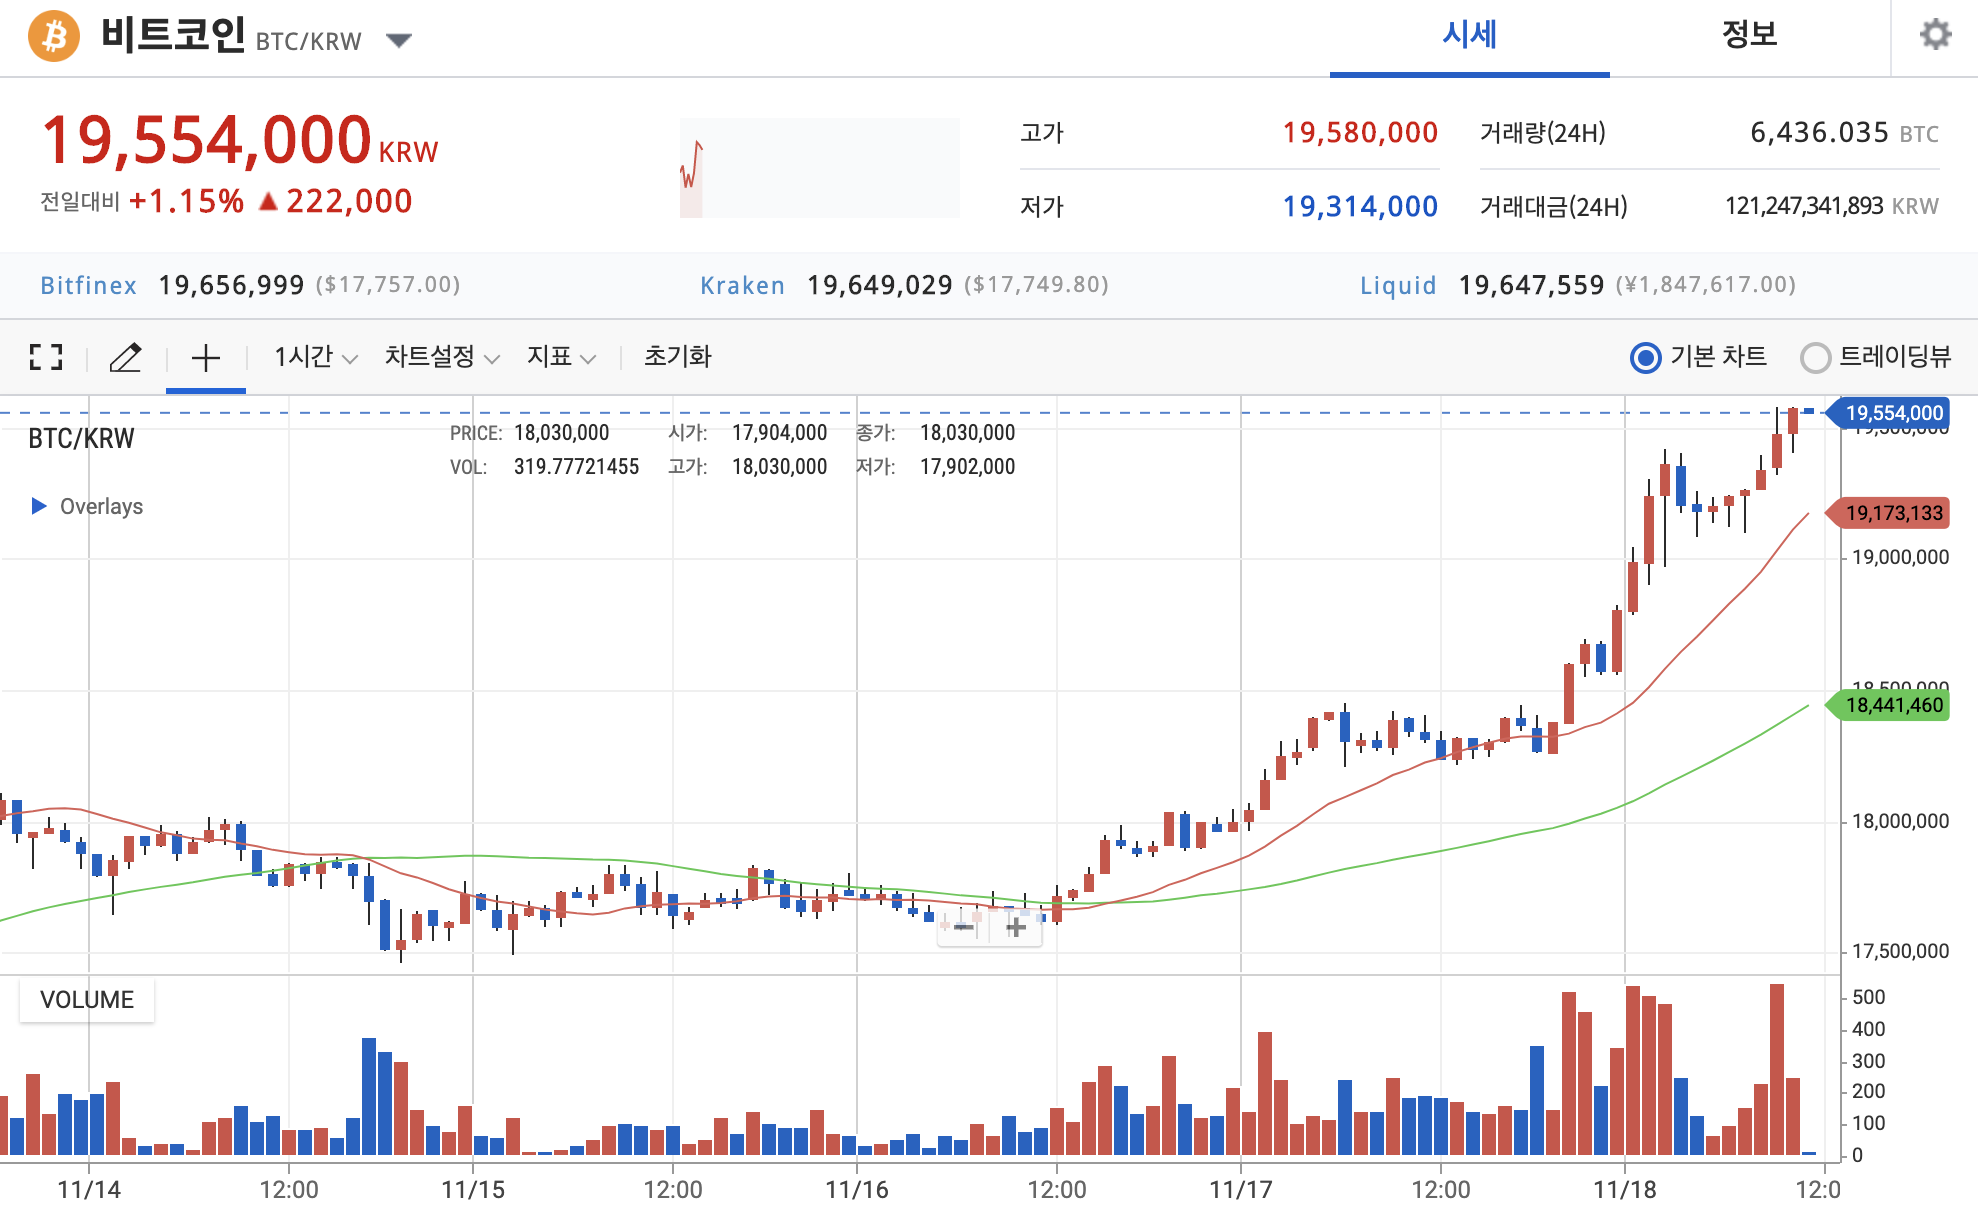The image size is (1978, 1220).
Task: Select the 기본 차트 radio button
Action: coord(1645,357)
